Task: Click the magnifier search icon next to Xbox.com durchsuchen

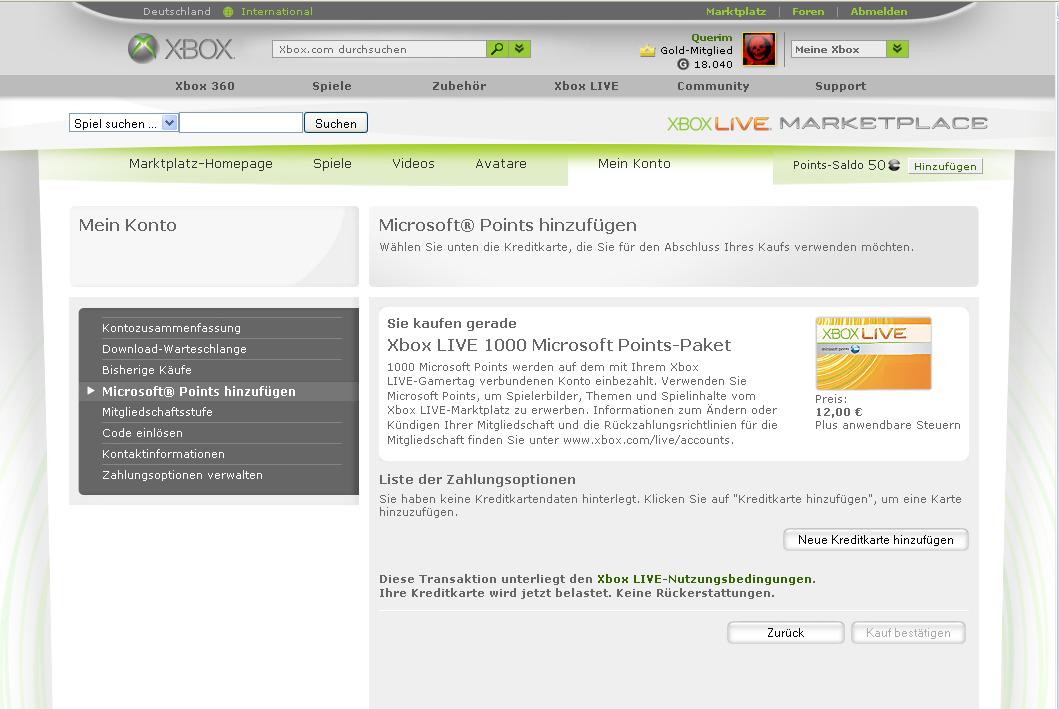Action: click(496, 49)
